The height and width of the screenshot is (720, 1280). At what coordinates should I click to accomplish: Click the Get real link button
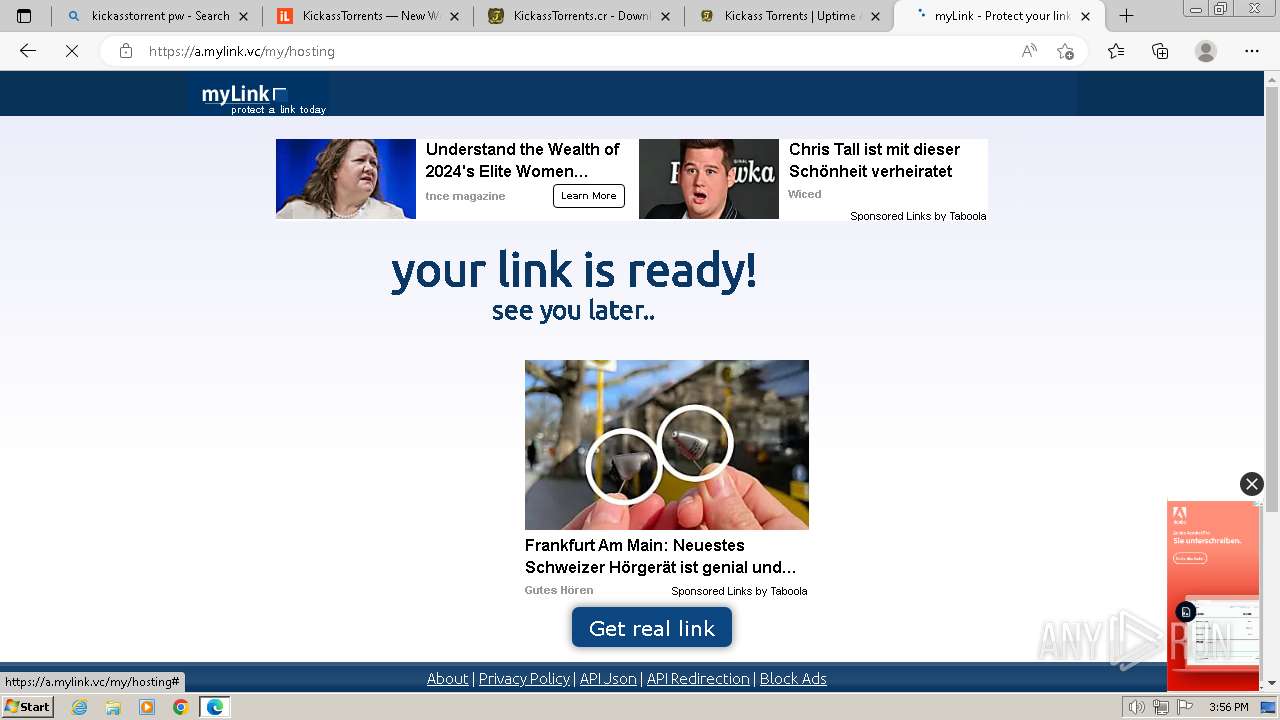652,628
